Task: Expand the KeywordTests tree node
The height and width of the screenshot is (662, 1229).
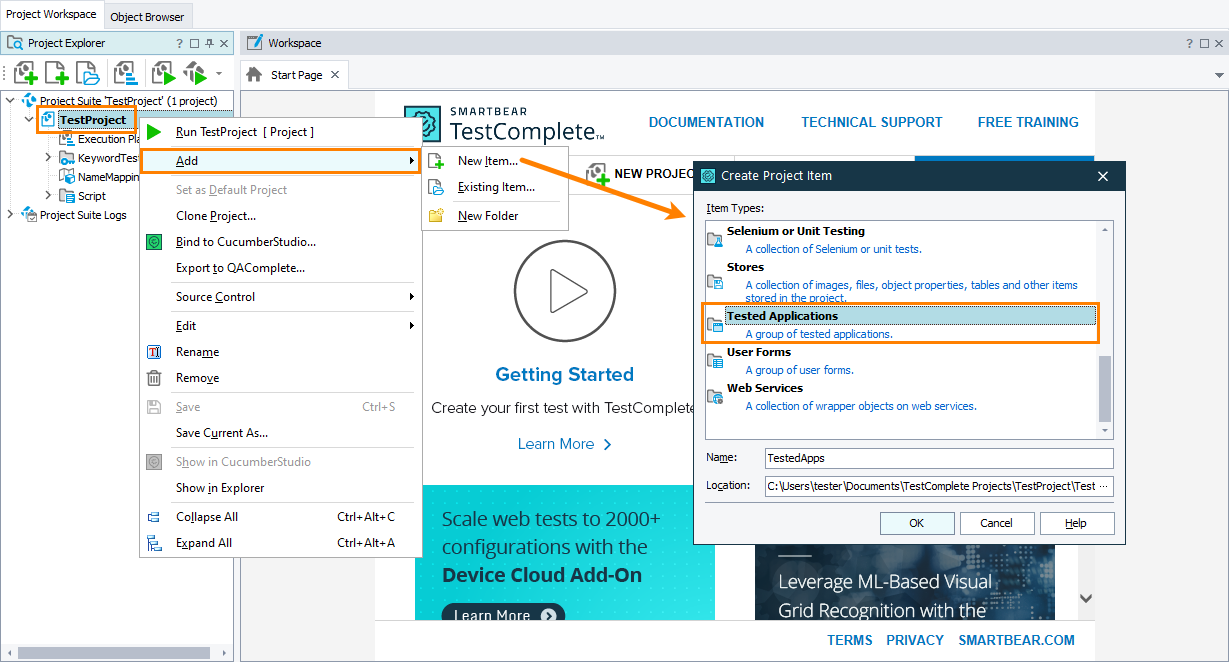Action: (47, 157)
